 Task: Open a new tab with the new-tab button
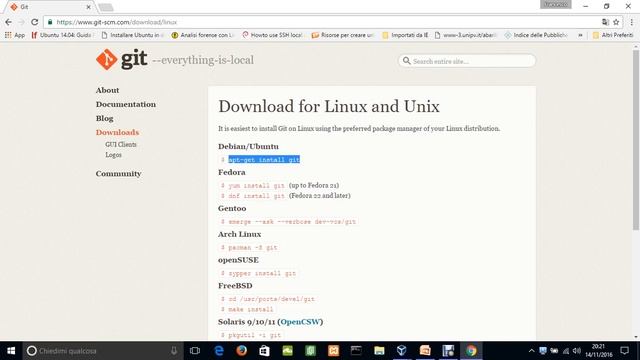click(x=106, y=7)
